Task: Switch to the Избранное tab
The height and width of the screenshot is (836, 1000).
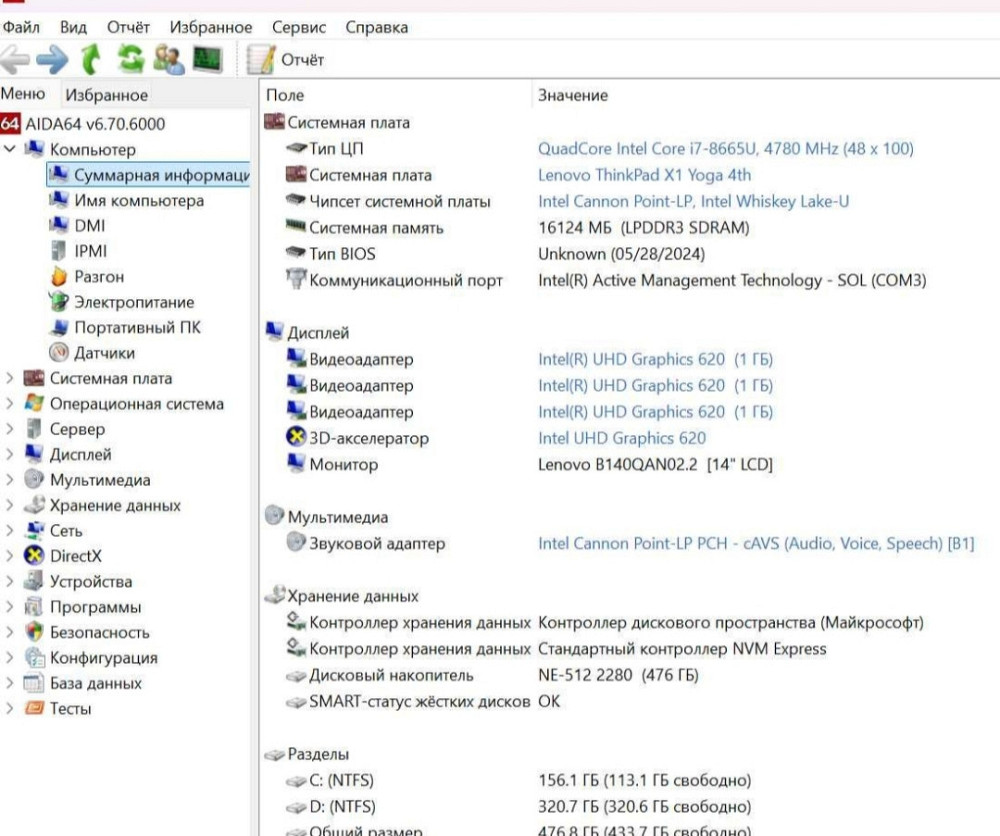Action: 106,96
